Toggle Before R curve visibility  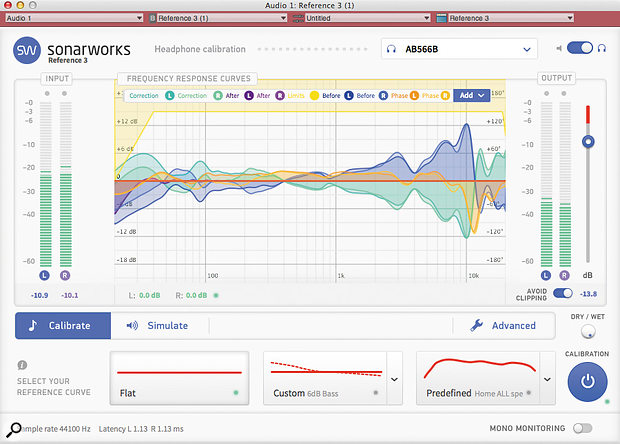383,96
